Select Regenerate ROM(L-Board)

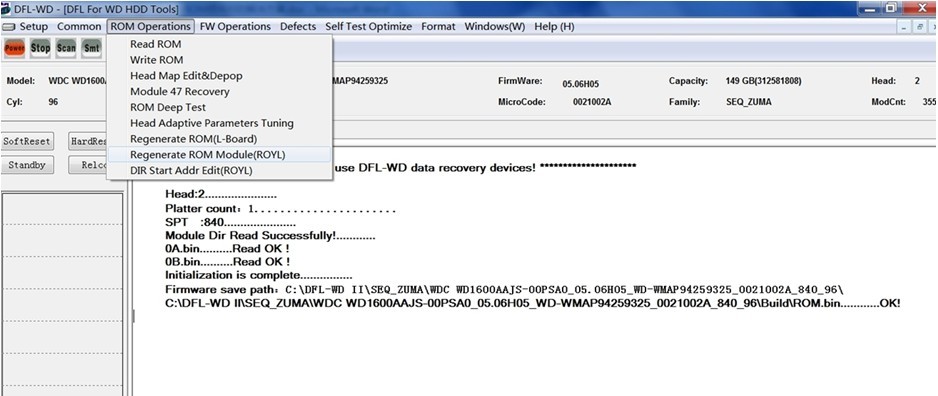tap(219, 139)
